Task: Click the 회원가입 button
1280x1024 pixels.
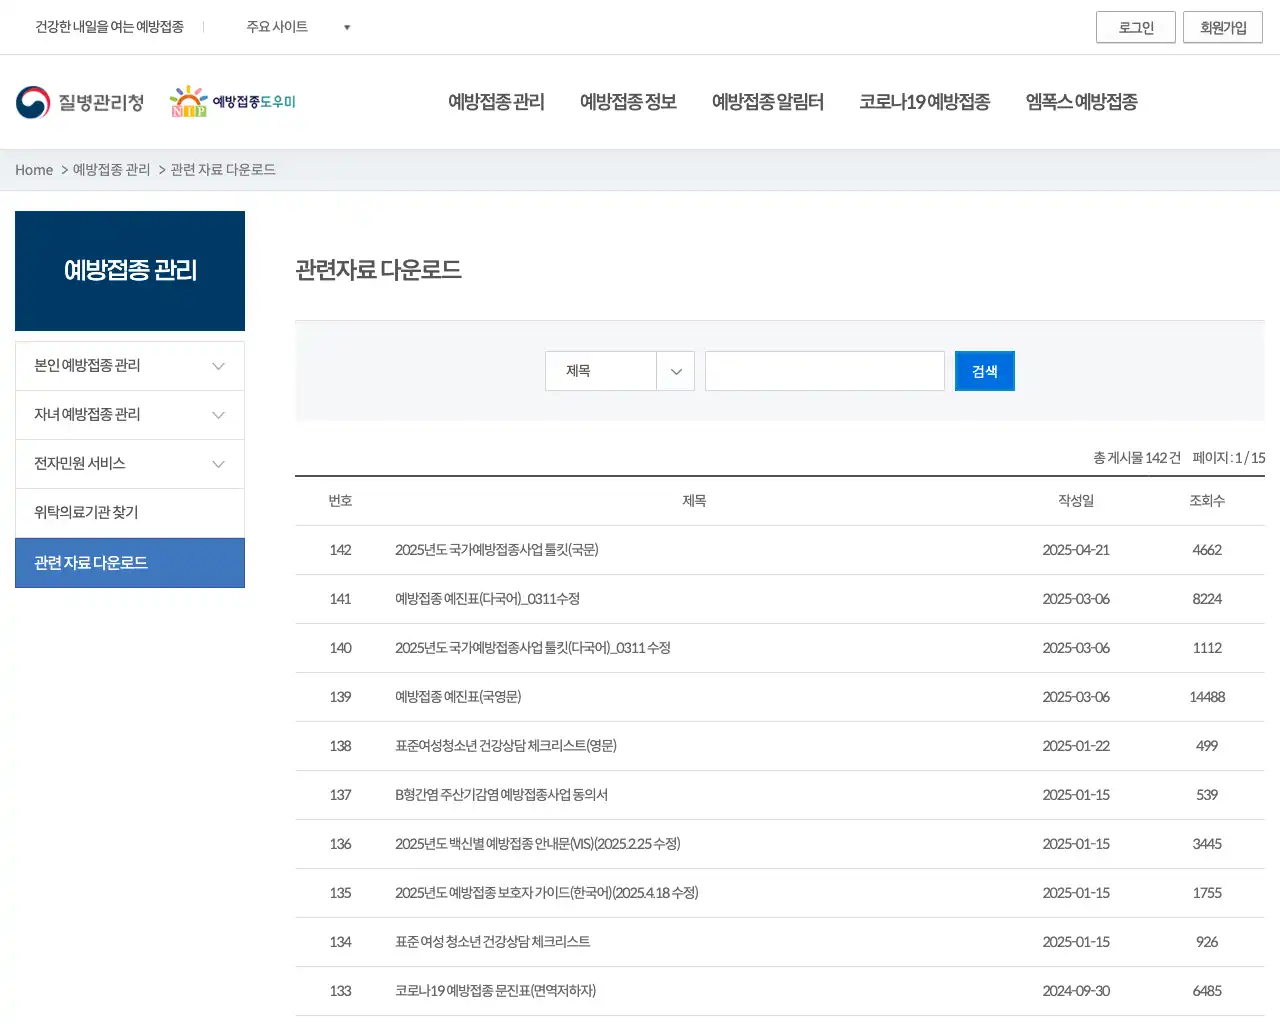Action: tap(1222, 27)
